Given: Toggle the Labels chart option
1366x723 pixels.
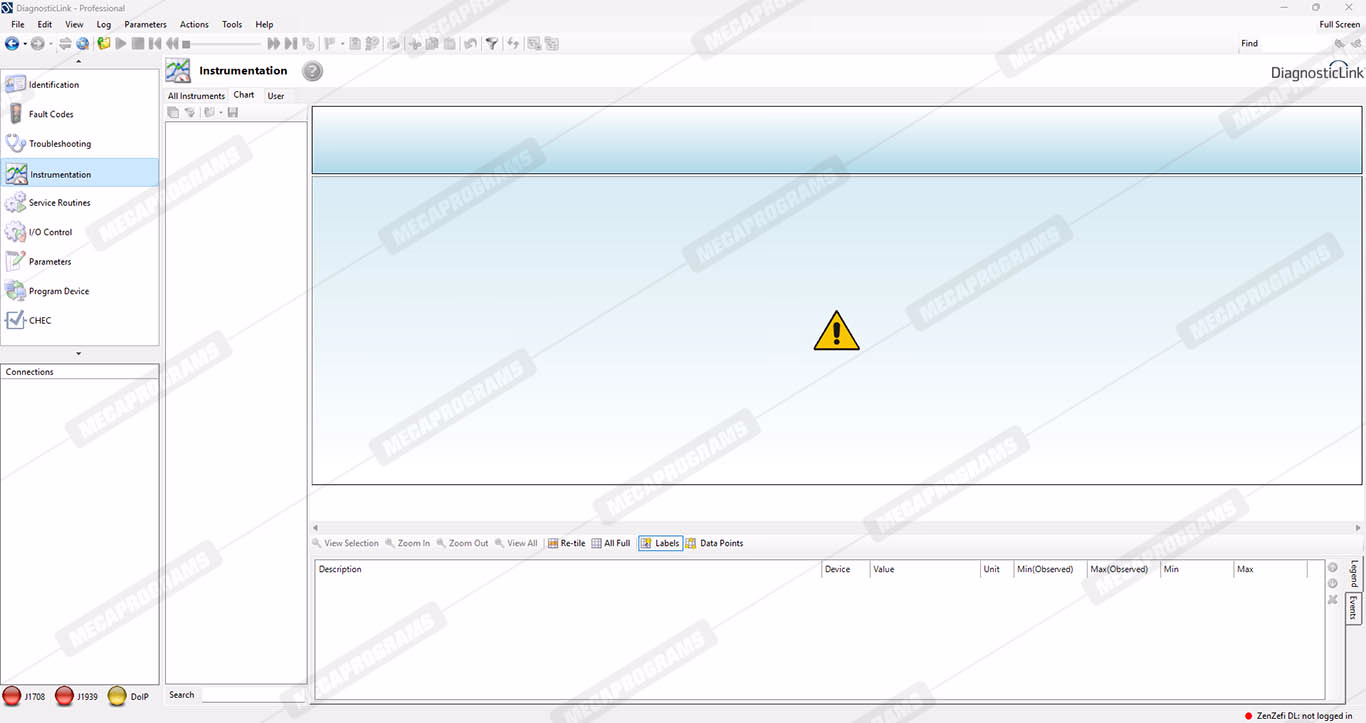Looking at the screenshot, I should [660, 543].
